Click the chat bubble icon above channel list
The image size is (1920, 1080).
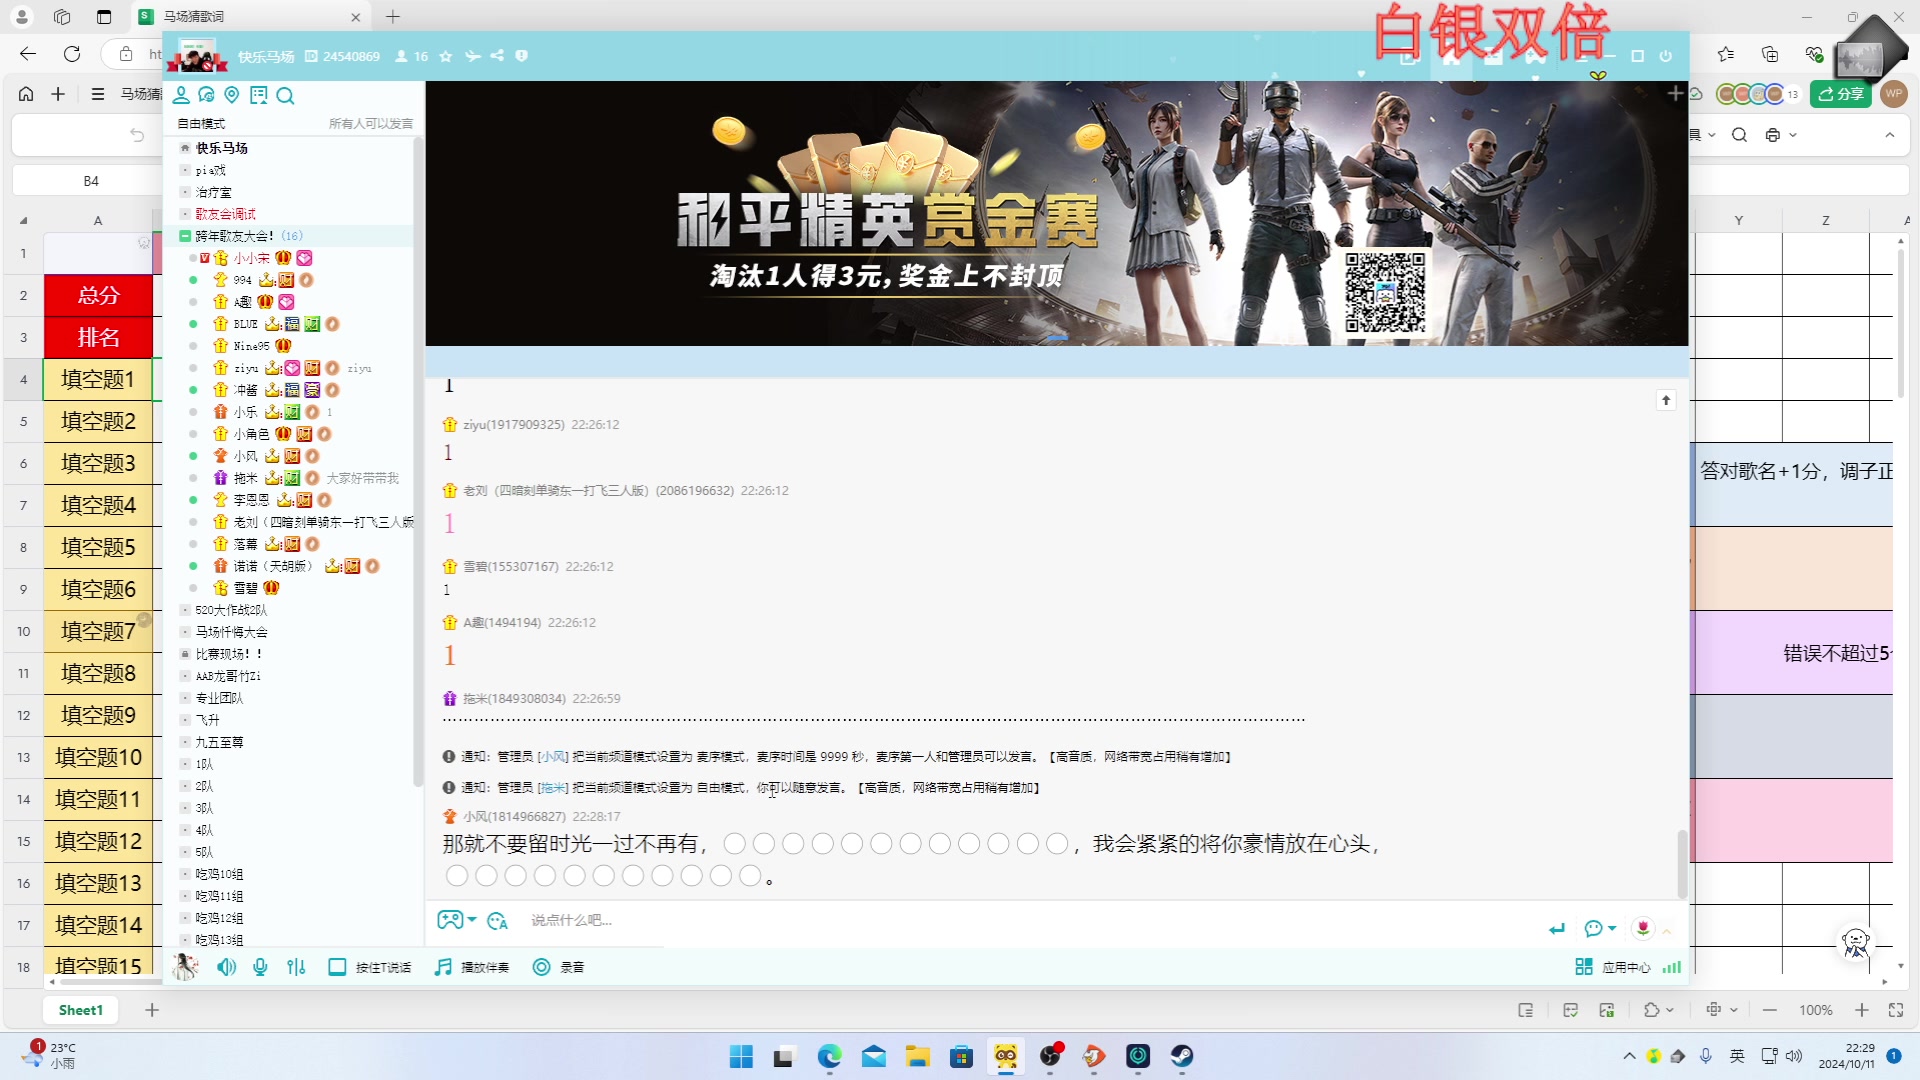click(x=207, y=95)
